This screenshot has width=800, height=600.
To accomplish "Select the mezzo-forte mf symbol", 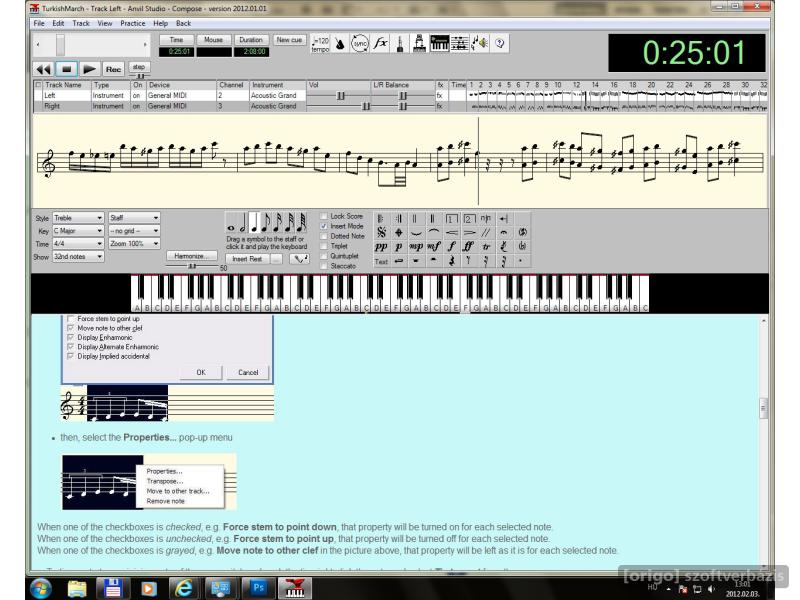I will tap(434, 246).
